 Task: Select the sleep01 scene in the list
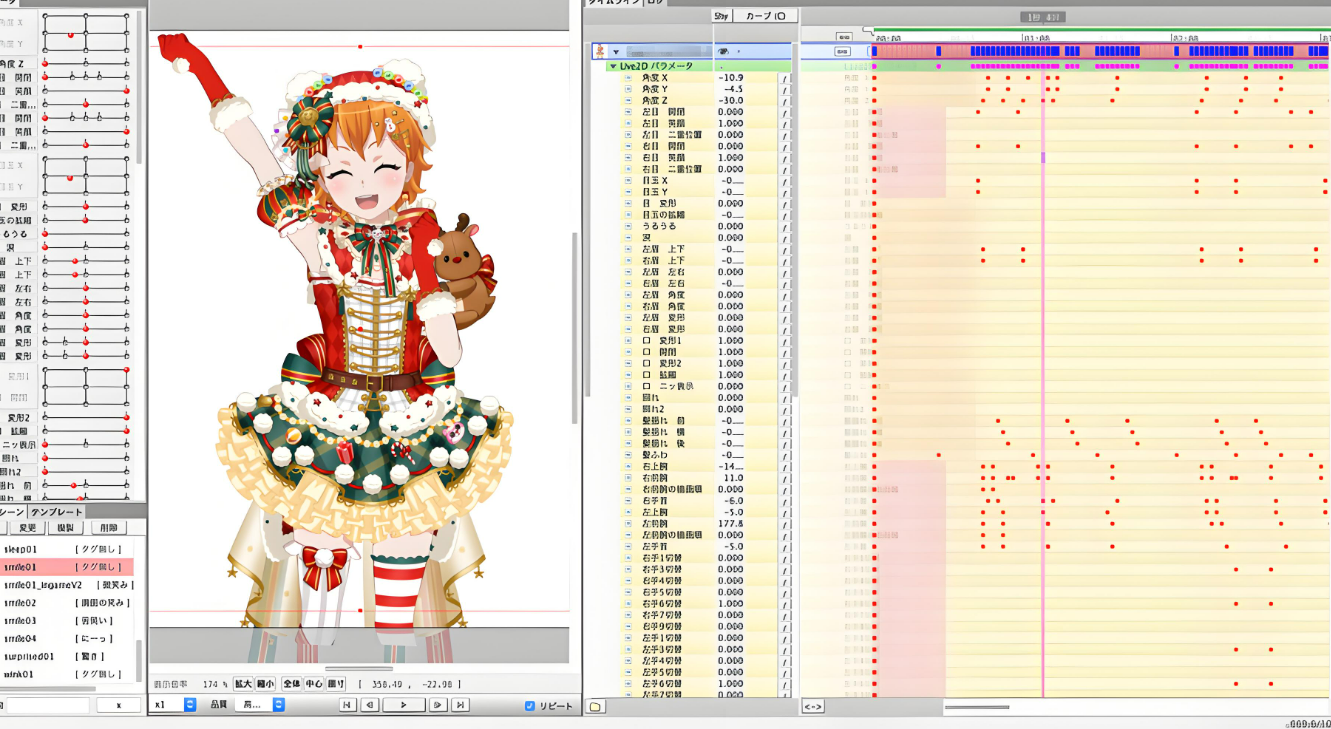[67, 549]
